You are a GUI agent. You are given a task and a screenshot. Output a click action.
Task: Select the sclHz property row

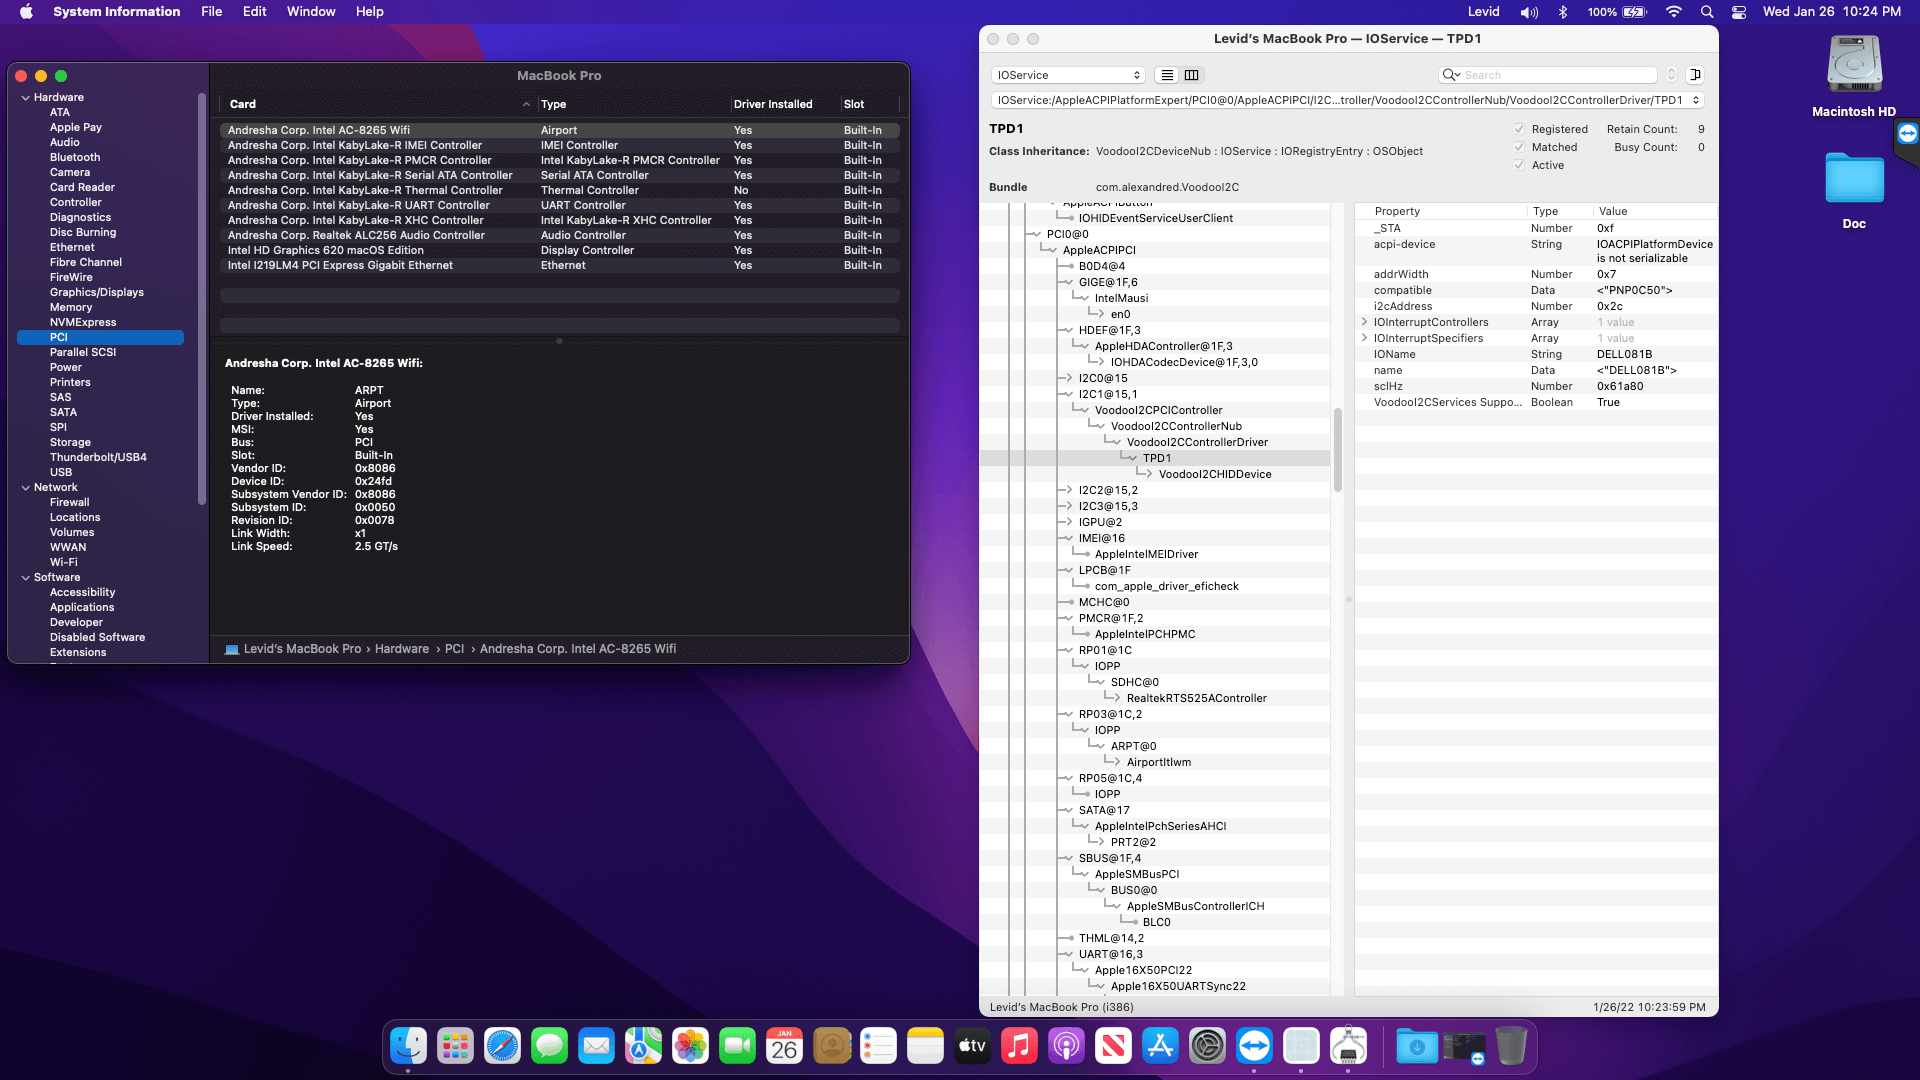coord(1536,386)
